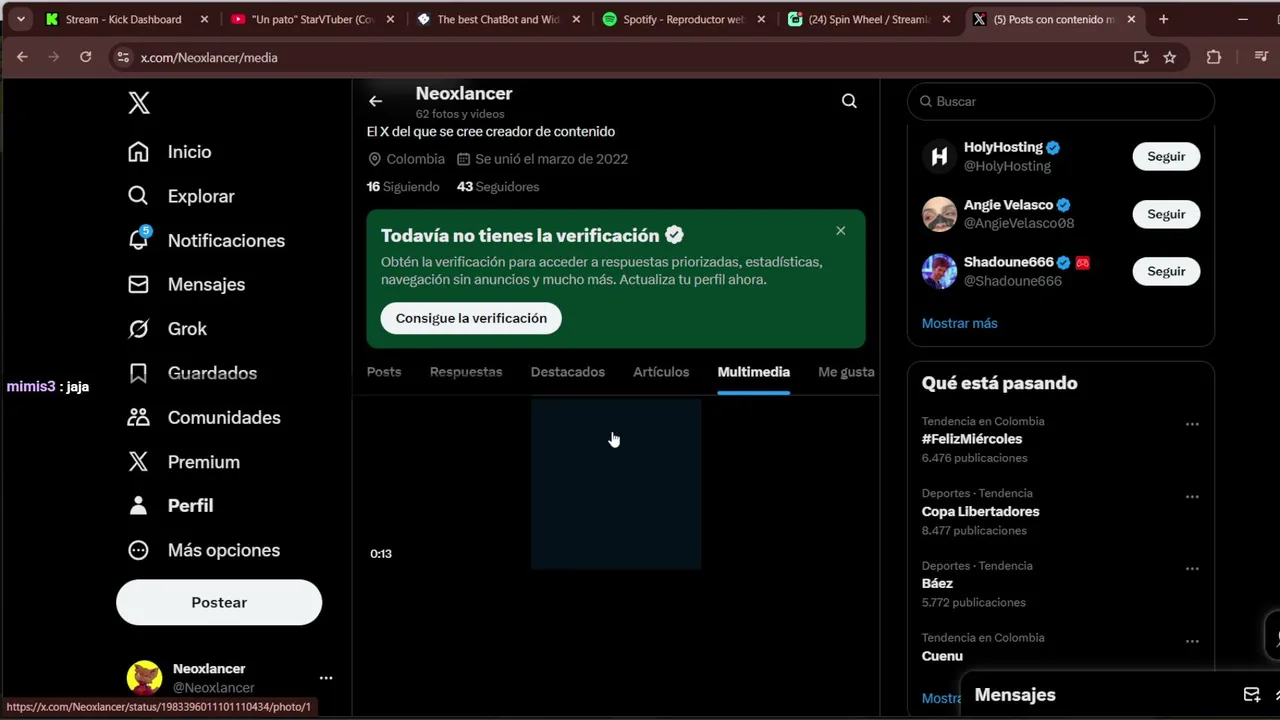1280x720 pixels.
Task: Click the address bar URL
Action: (x=209, y=58)
